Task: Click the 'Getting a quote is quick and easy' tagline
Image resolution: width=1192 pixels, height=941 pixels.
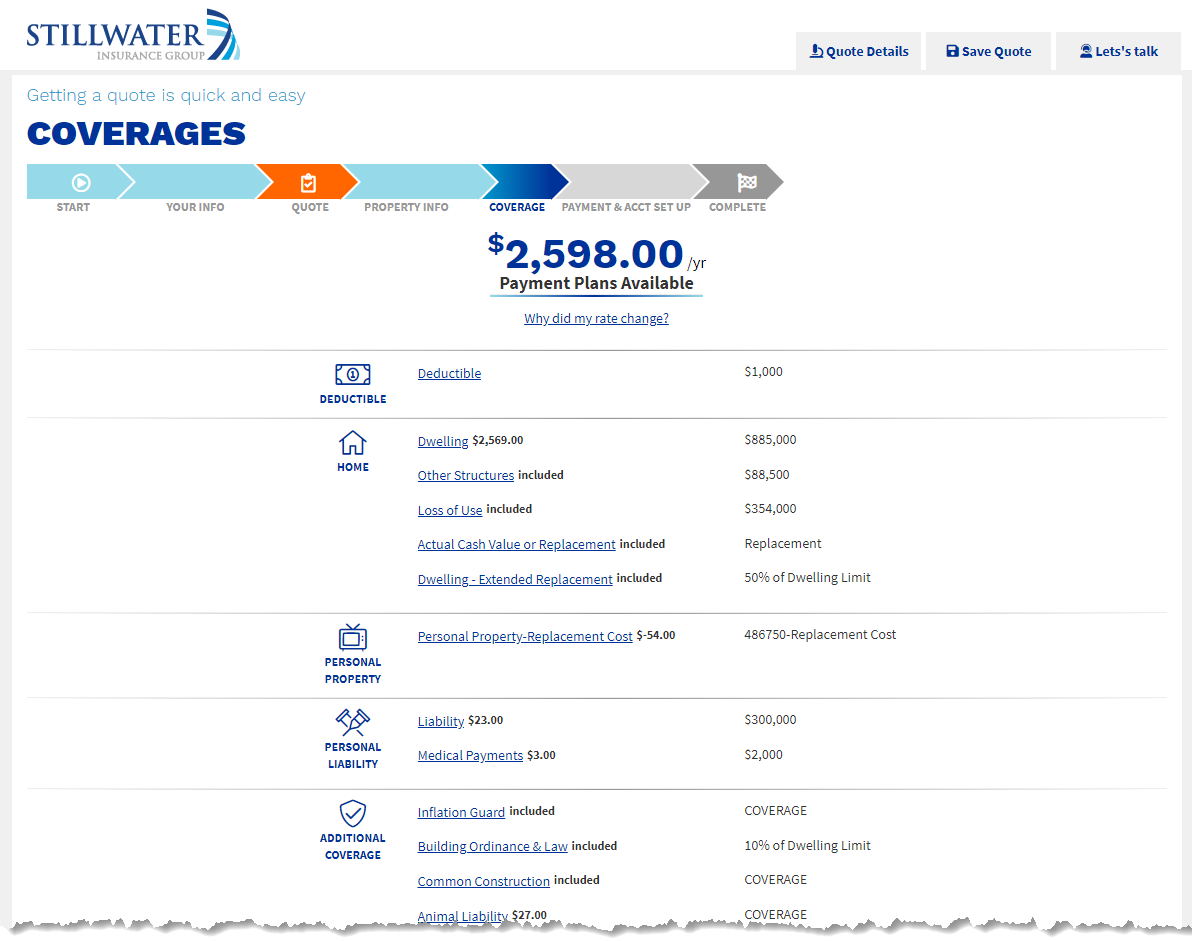Action: (x=166, y=95)
